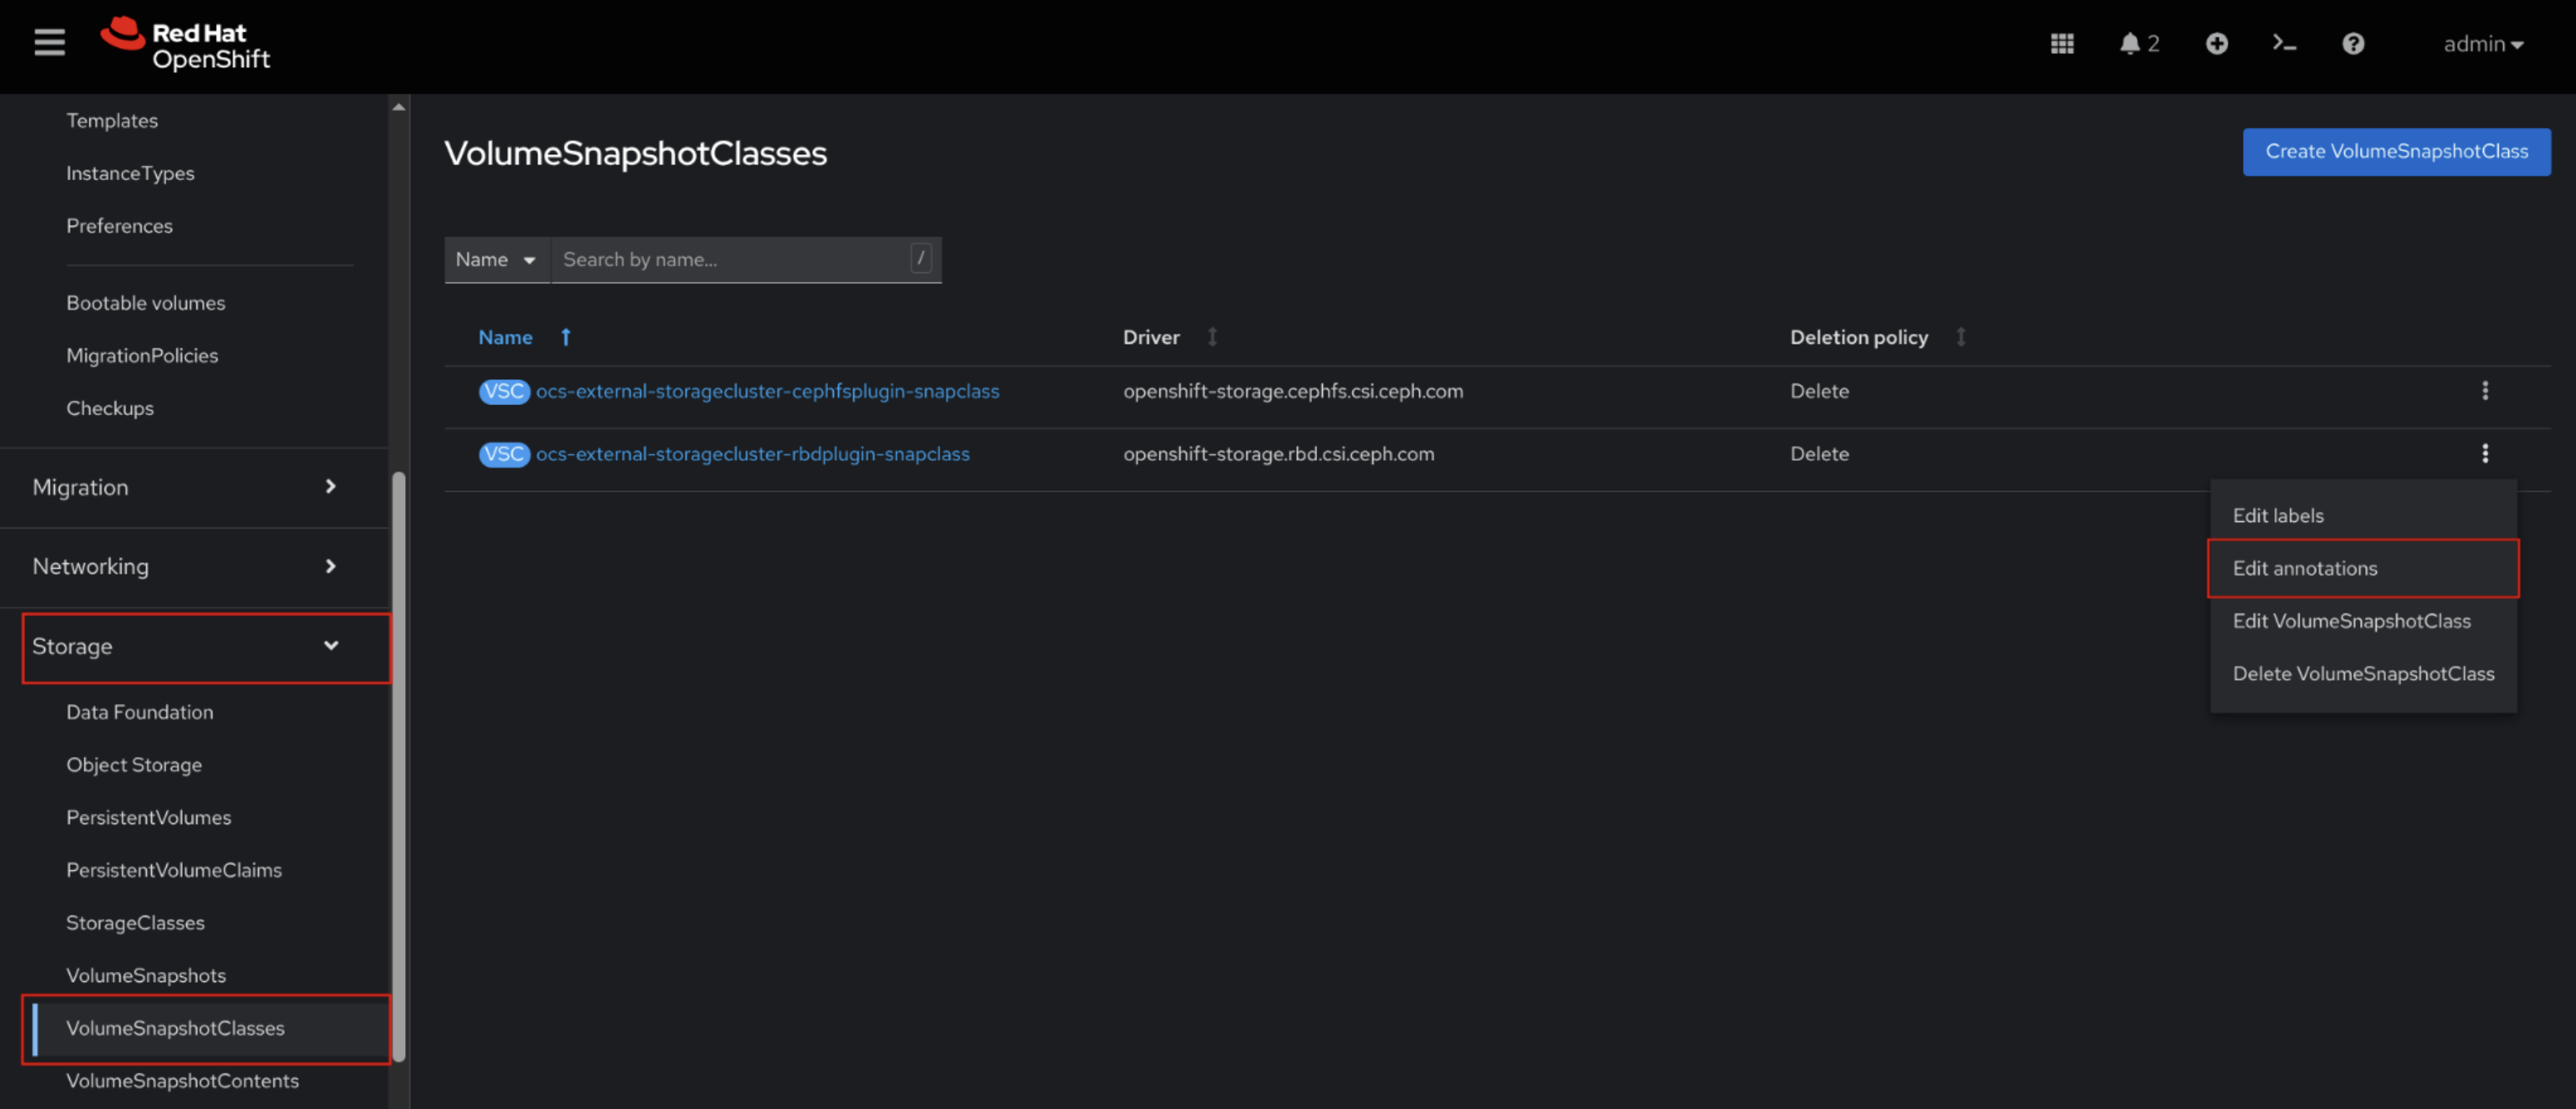Open the Name filter type dropdown
The height and width of the screenshot is (1109, 2576).
click(496, 260)
